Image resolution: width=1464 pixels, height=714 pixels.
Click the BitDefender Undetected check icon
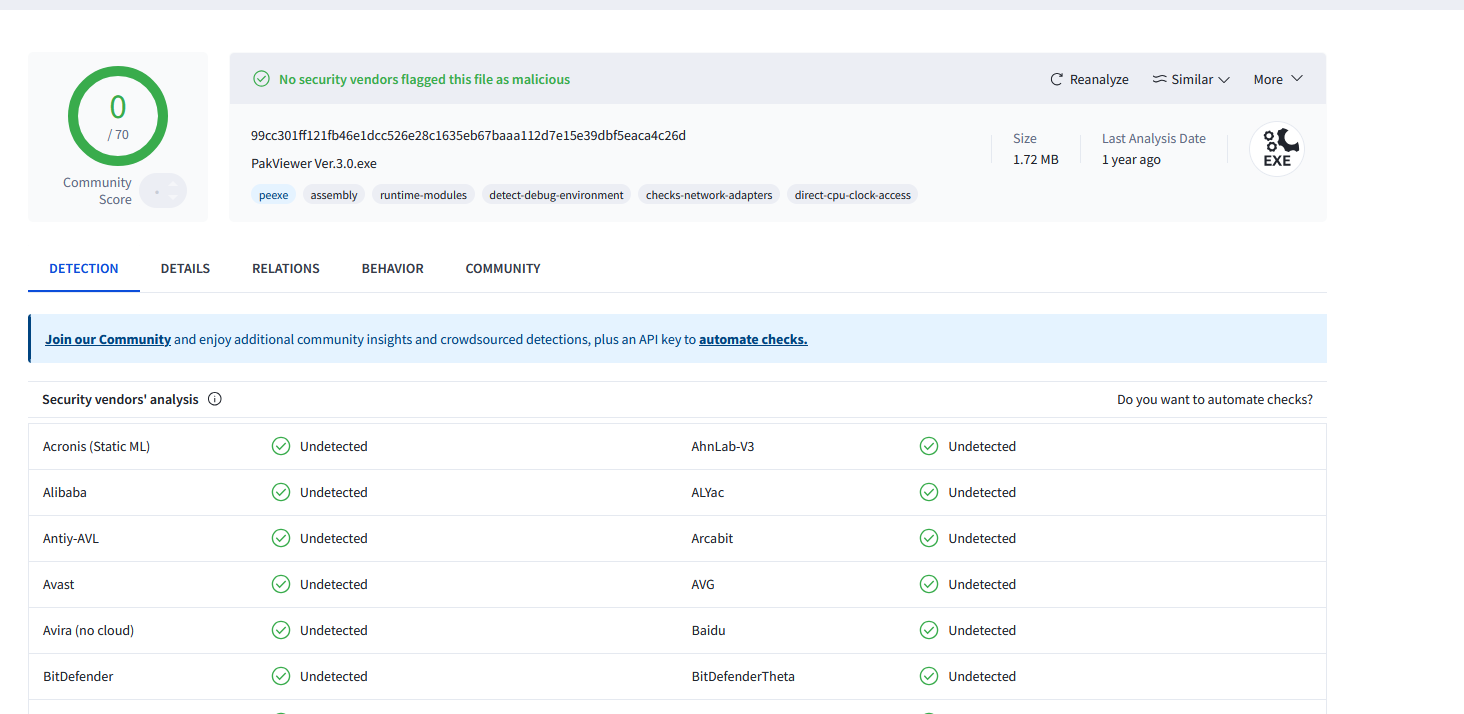281,676
